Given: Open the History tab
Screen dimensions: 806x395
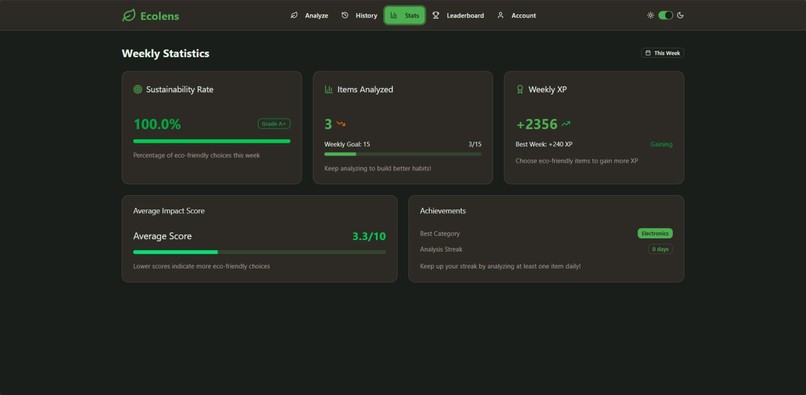Looking at the screenshot, I should pos(359,15).
